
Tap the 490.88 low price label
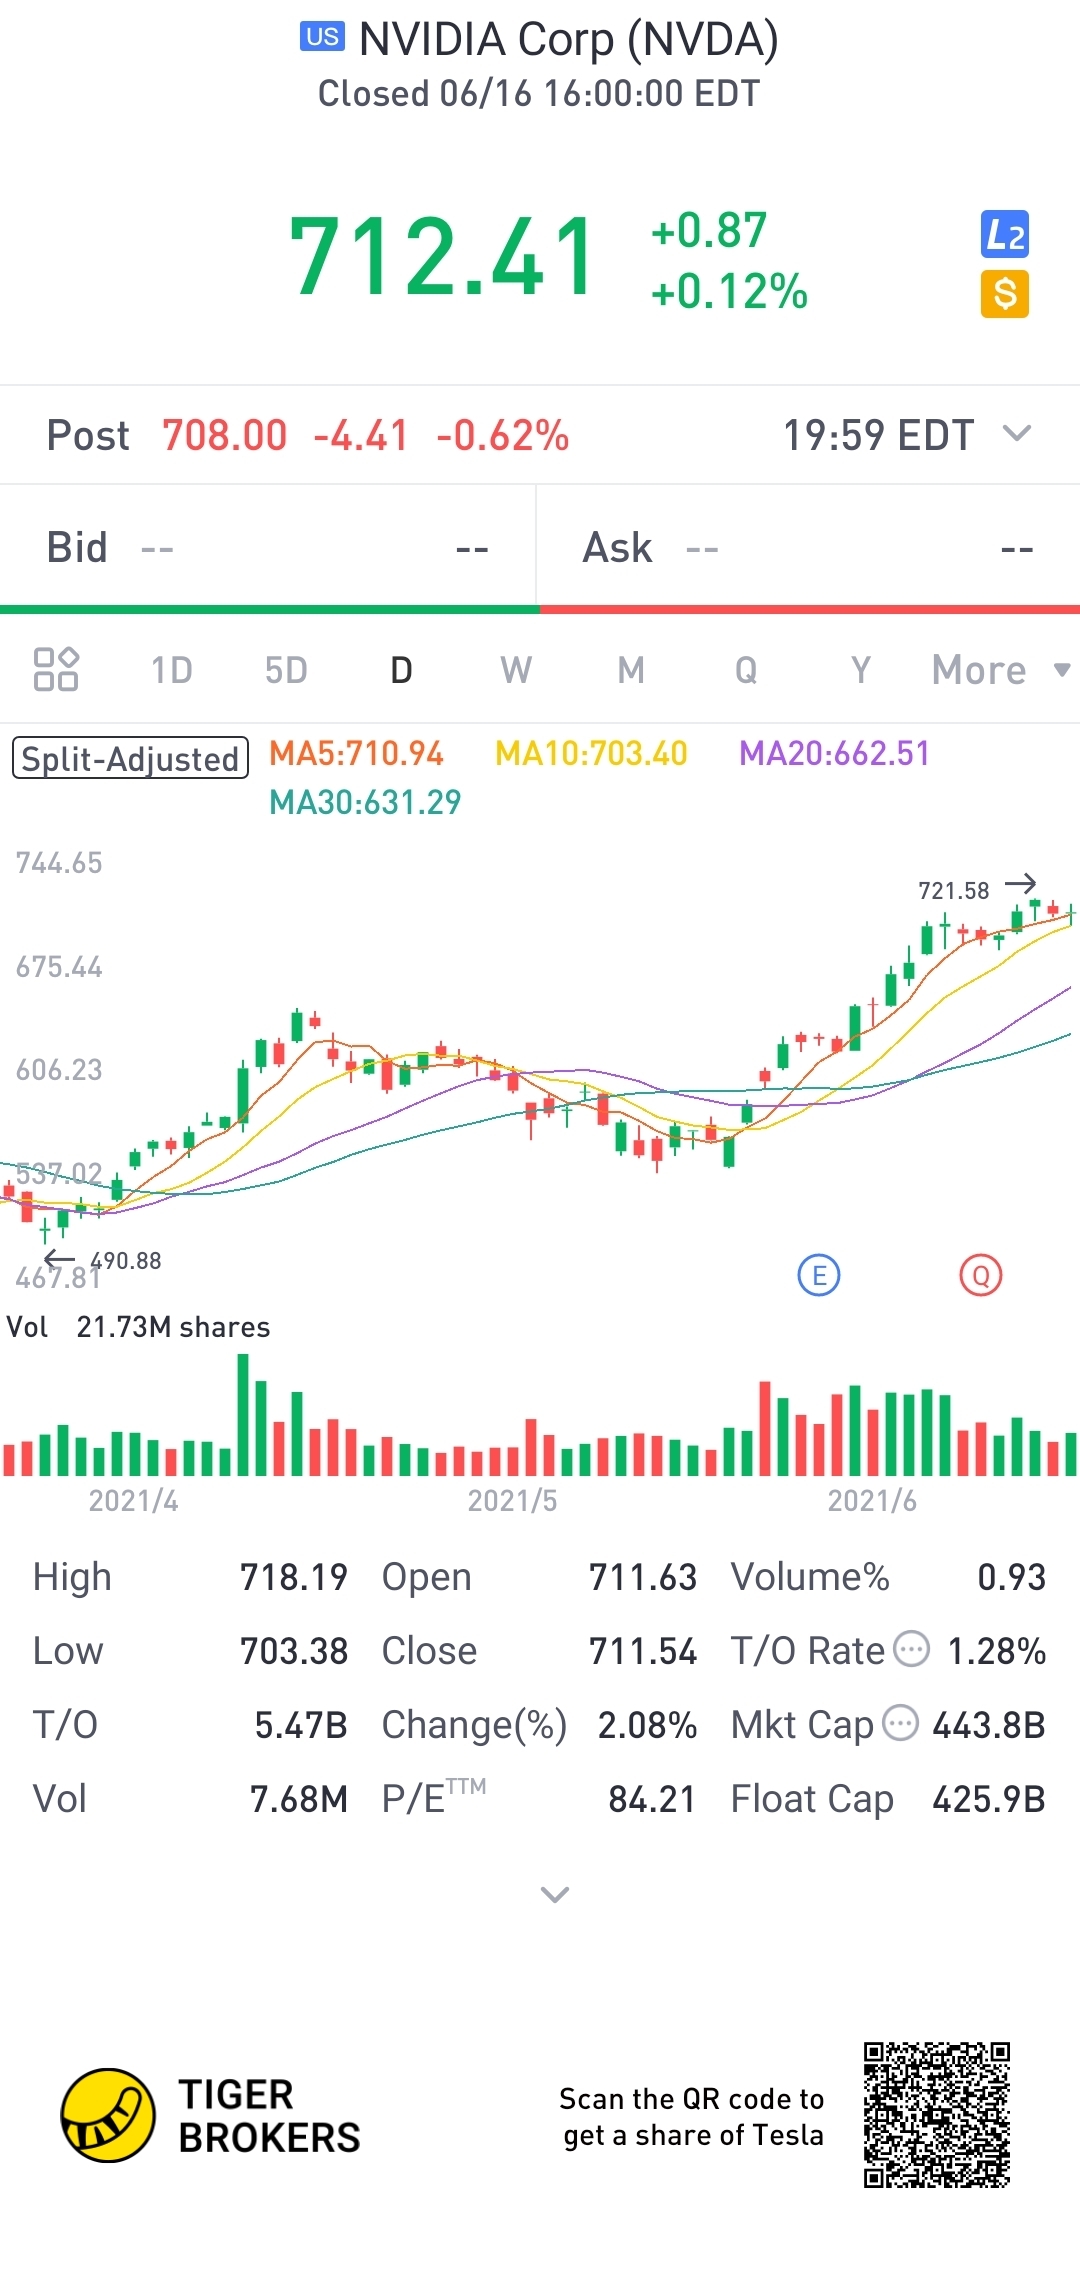[126, 1260]
